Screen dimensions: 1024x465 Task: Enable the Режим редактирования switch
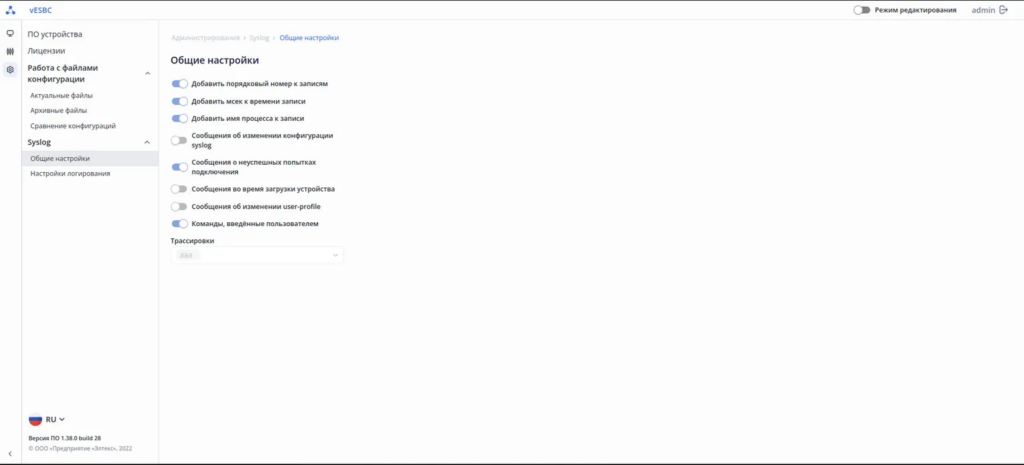tap(861, 10)
